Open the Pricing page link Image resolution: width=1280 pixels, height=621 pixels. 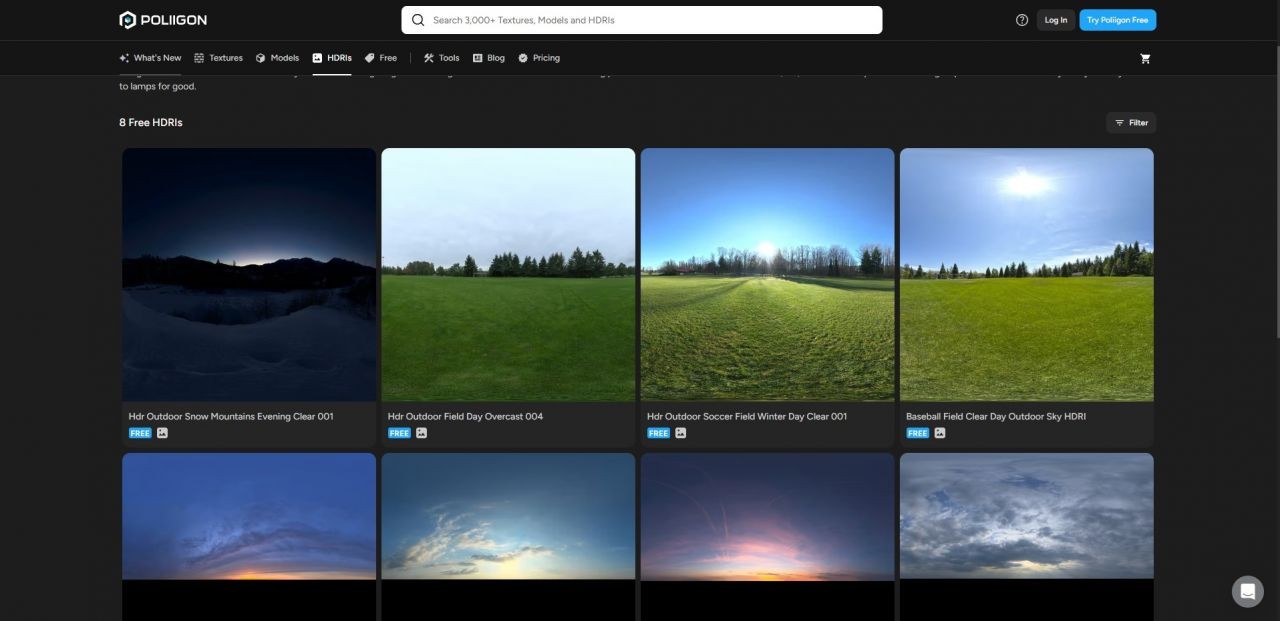[538, 58]
